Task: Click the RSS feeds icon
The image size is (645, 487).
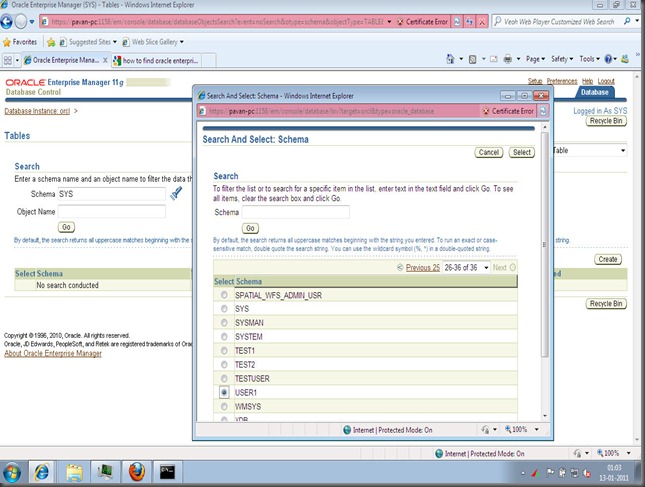Action: (x=473, y=59)
